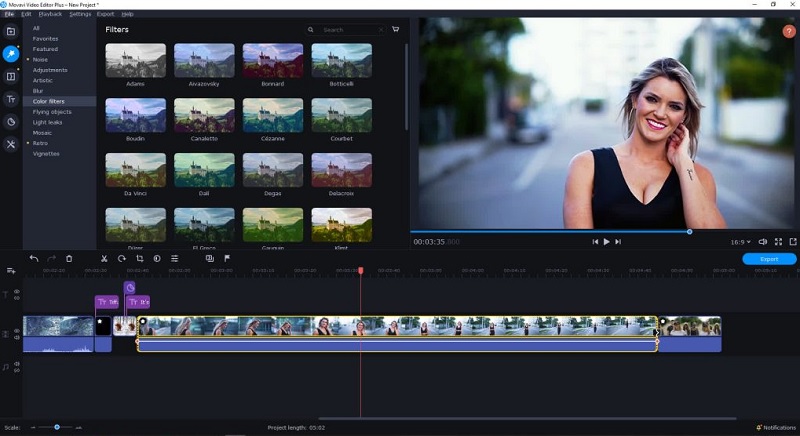
Task: Open the Settings menu
Action: (x=80, y=14)
